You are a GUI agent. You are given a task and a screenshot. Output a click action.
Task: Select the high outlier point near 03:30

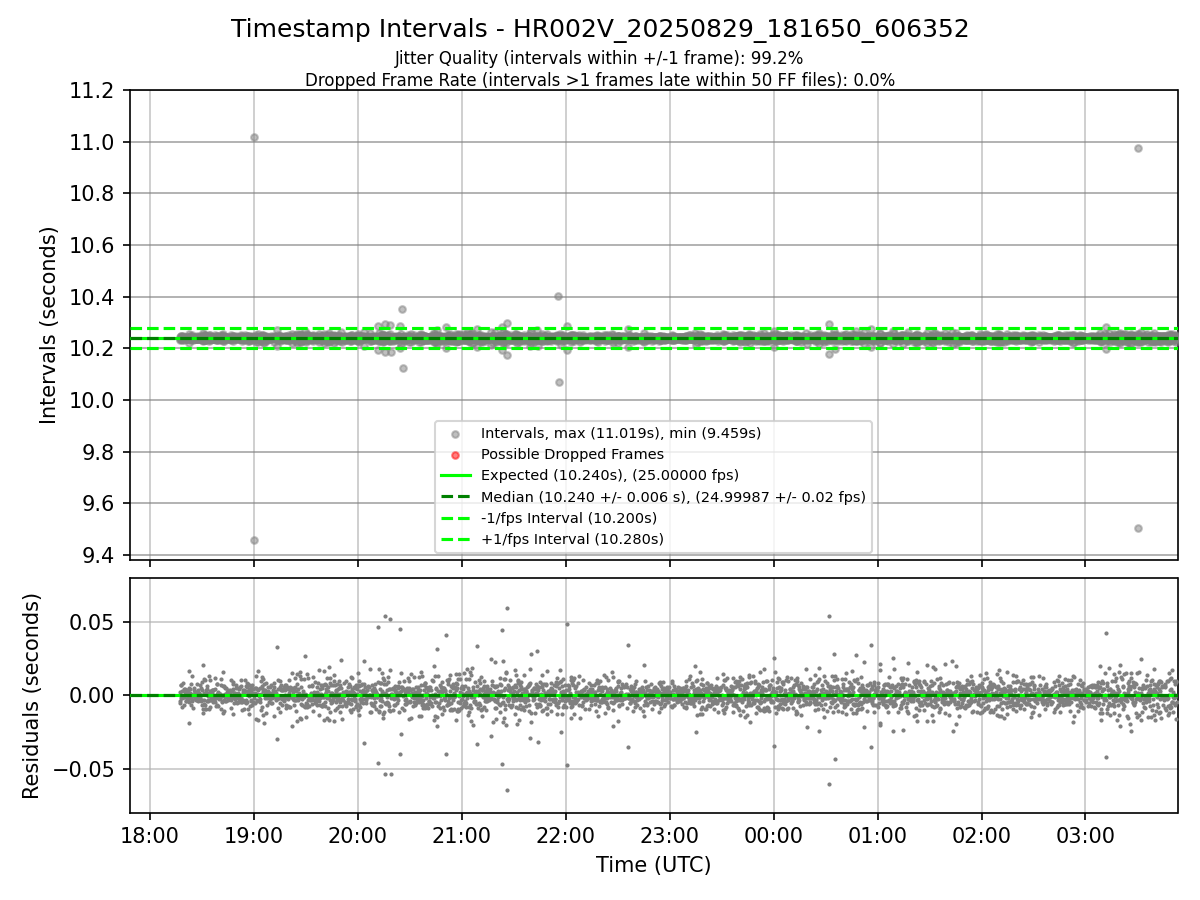[x=1138, y=148]
